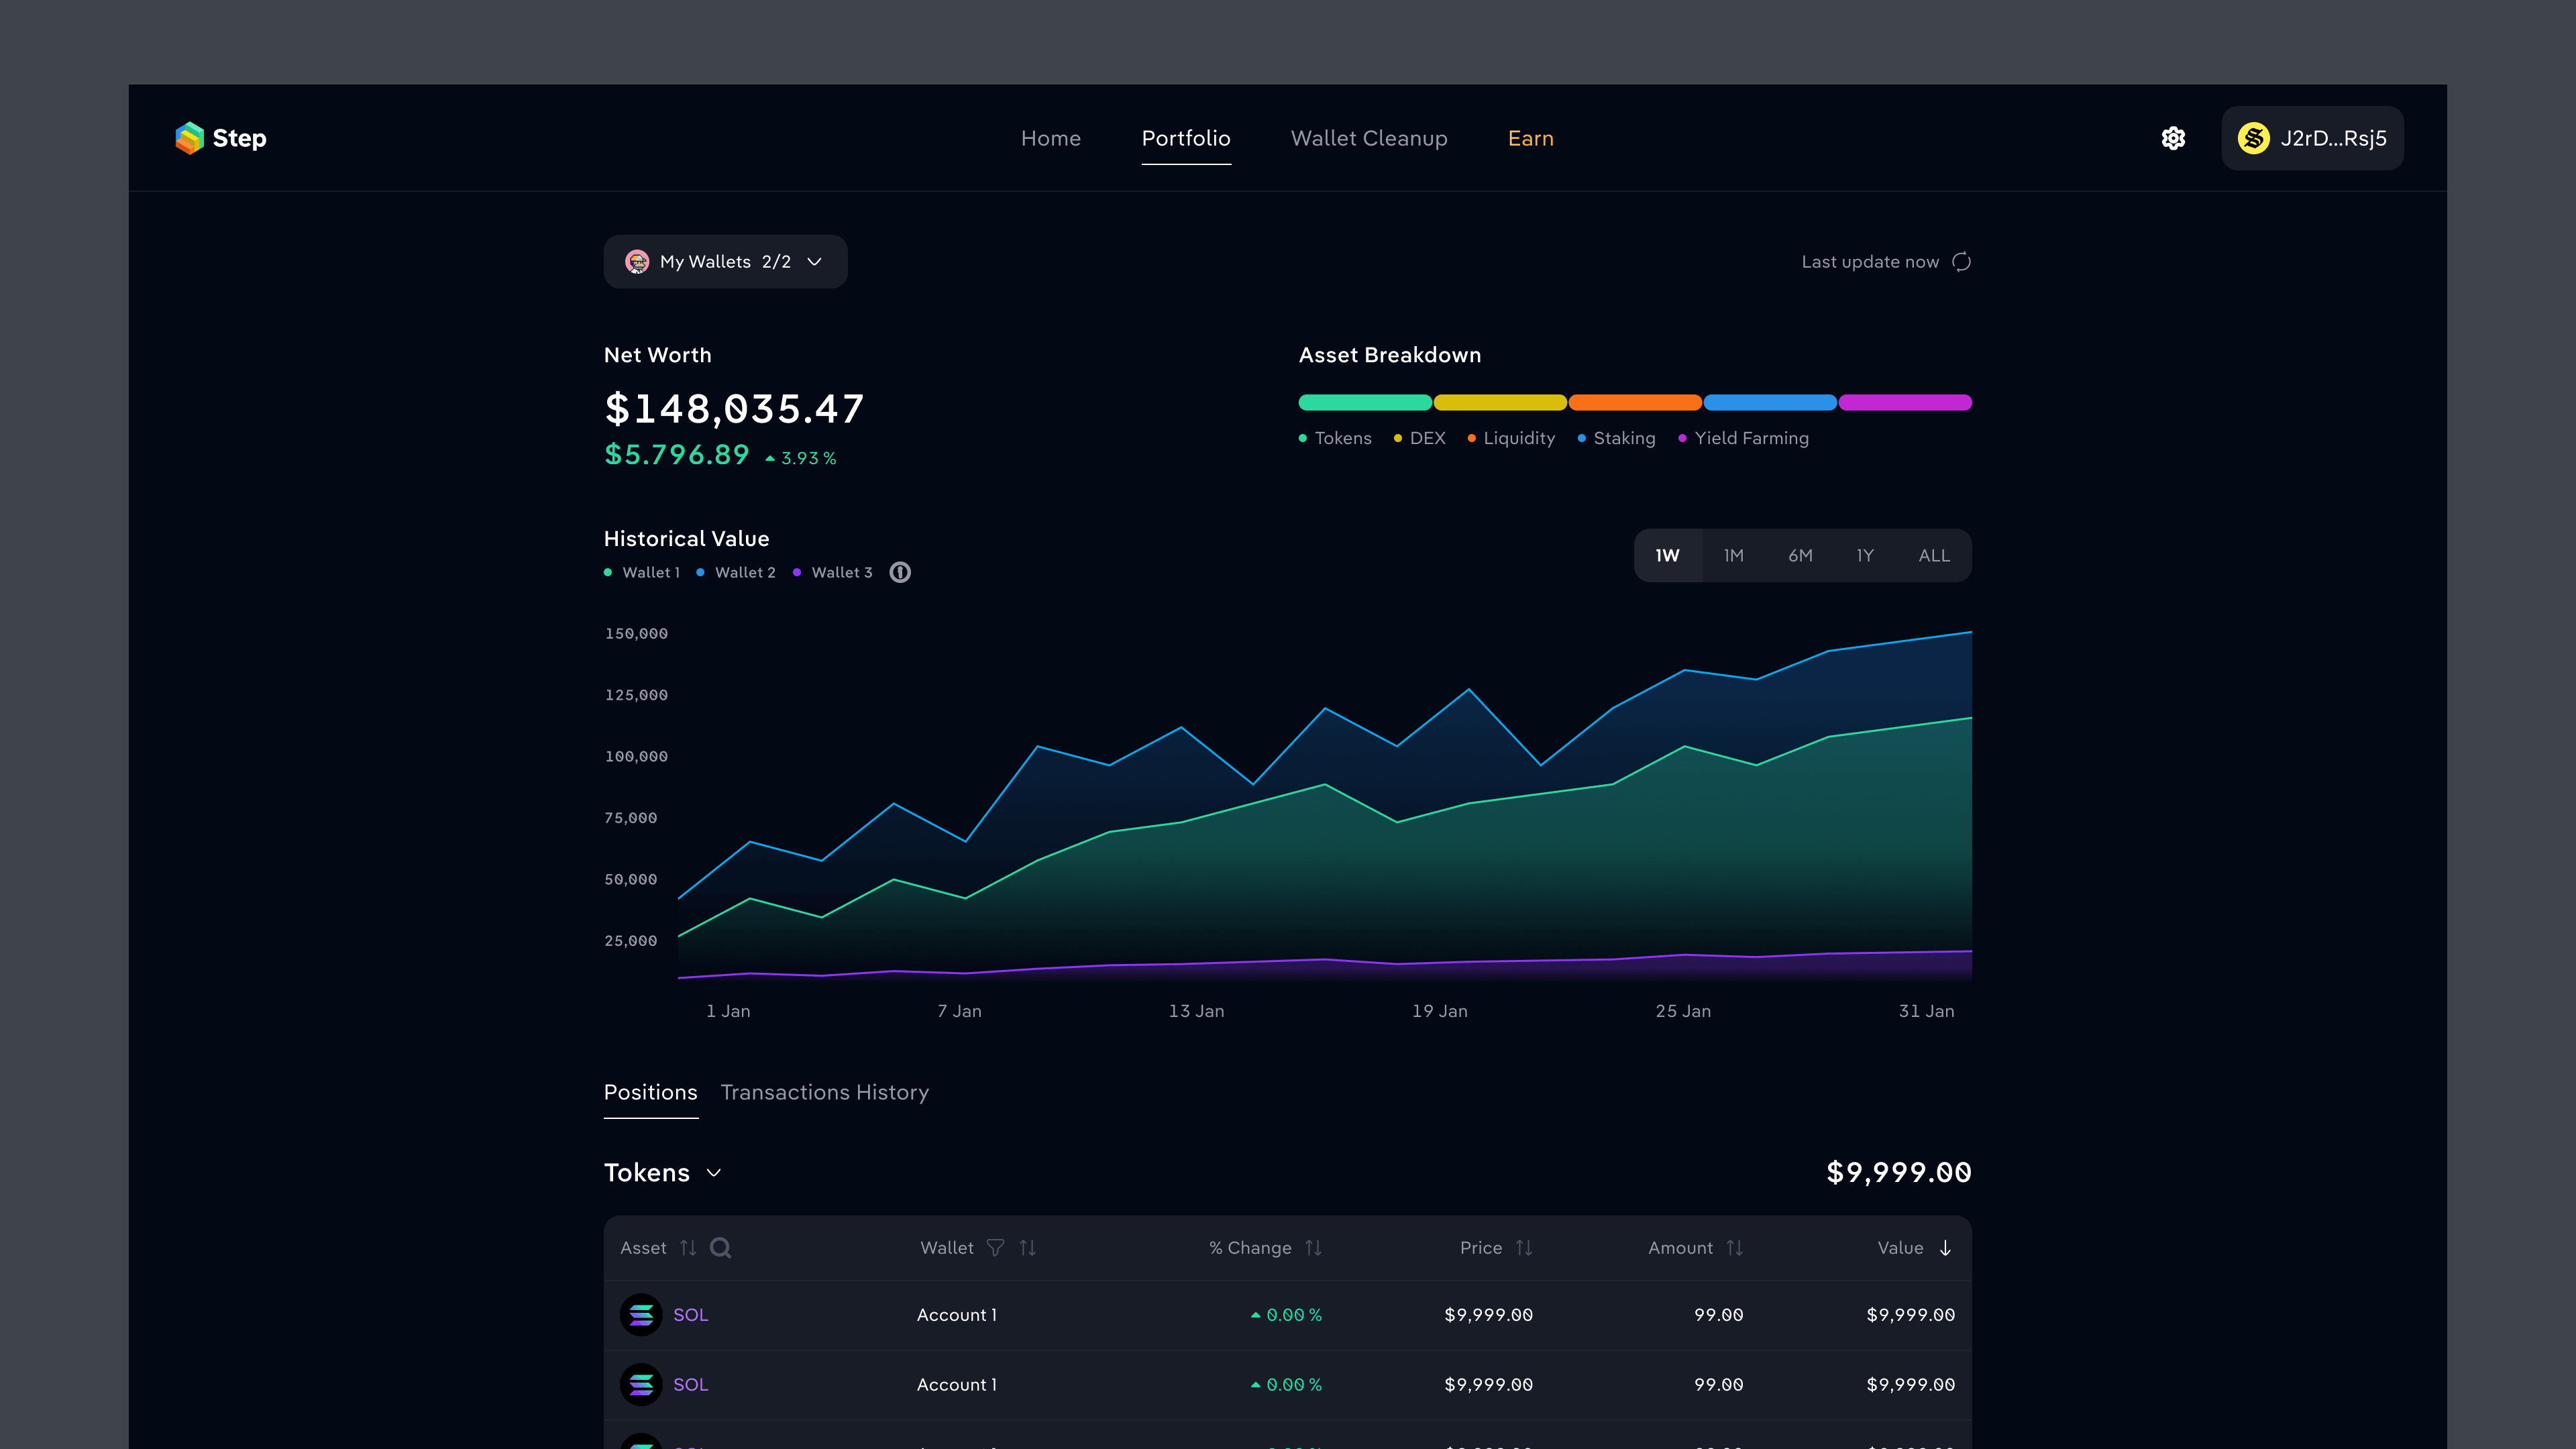Select the 1M time range

point(1733,555)
